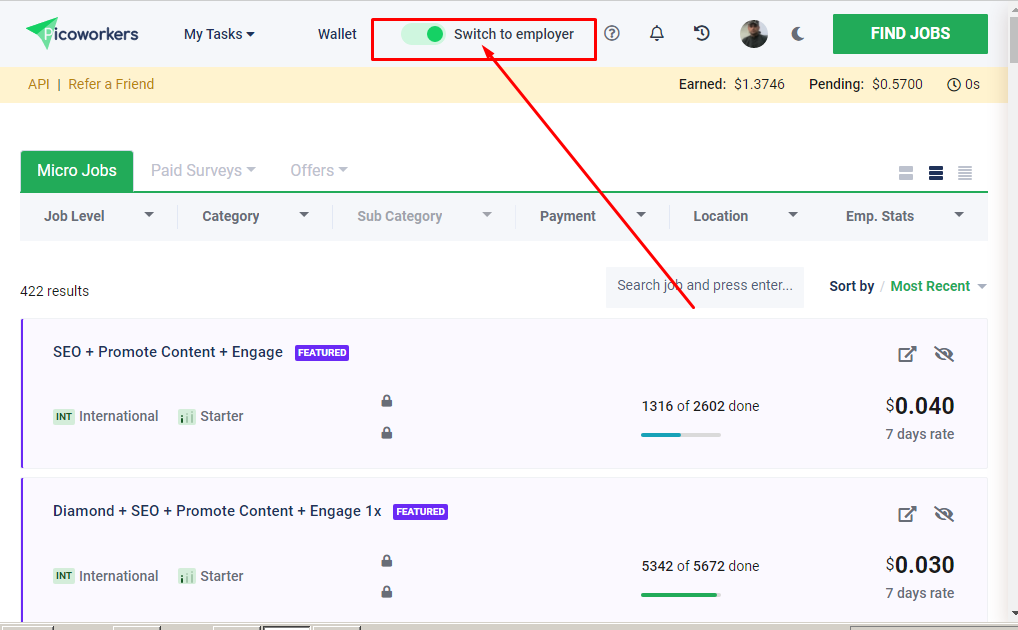Click the lower lock icon in Diamond job
This screenshot has height=630, width=1018.
coord(386,592)
